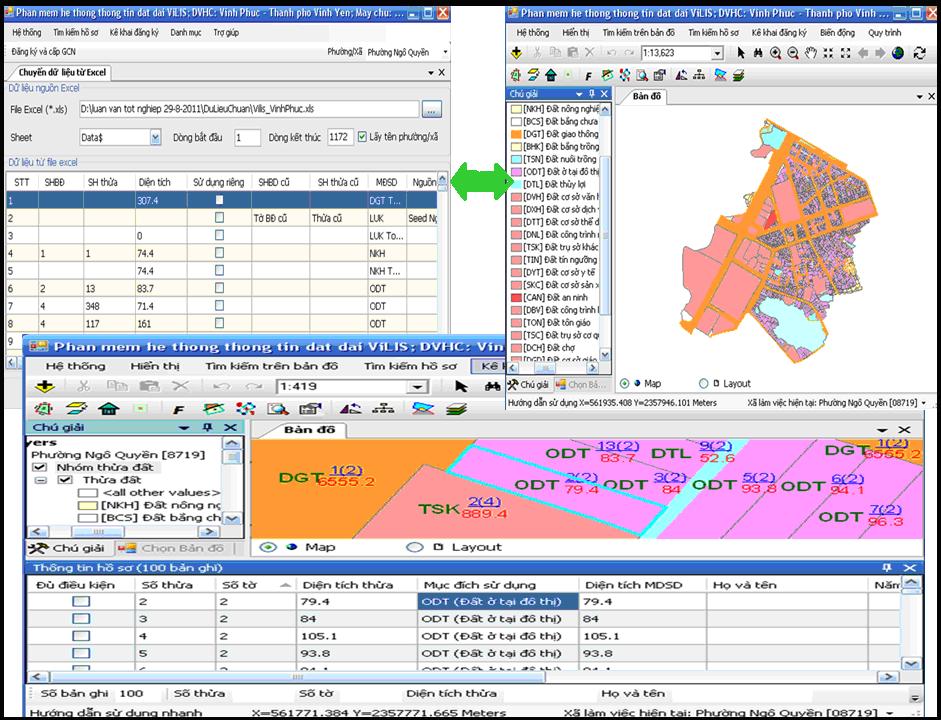Click the Dòng kết thúc field showing 1172
Screen dimensions: 941x720
click(x=340, y=137)
